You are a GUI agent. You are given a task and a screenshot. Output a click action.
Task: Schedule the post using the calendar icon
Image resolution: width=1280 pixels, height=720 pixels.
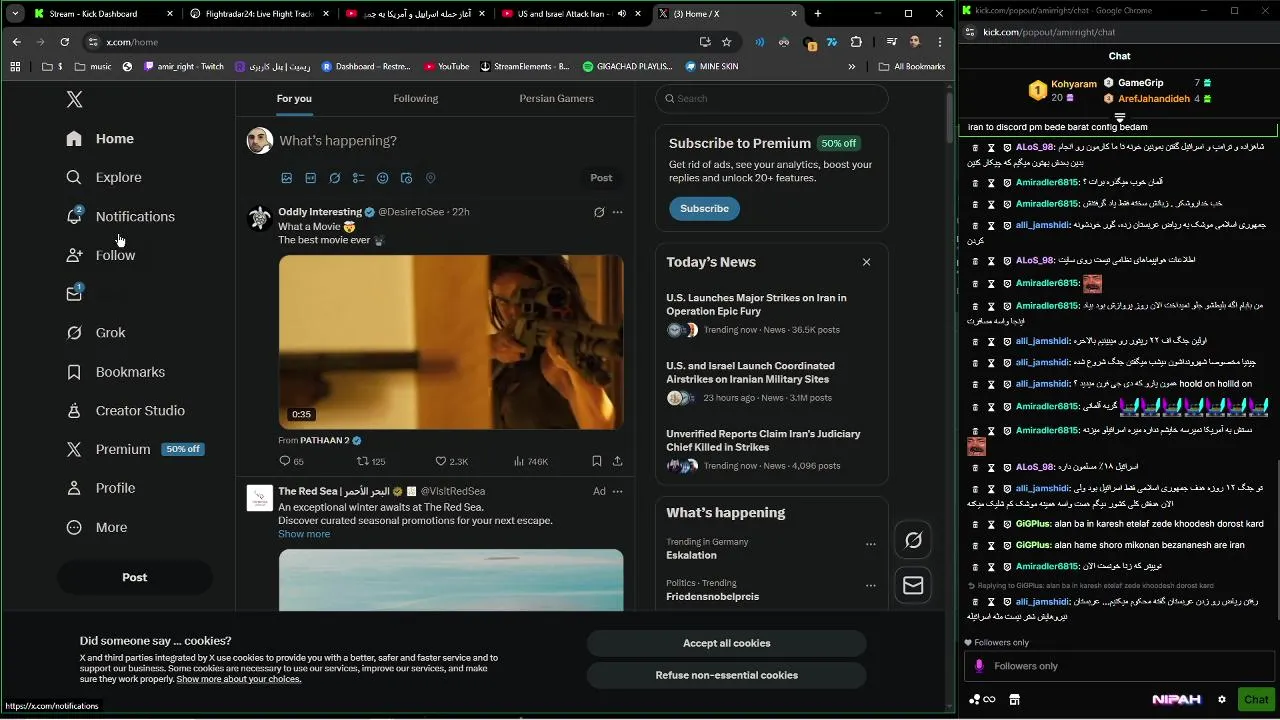(406, 178)
